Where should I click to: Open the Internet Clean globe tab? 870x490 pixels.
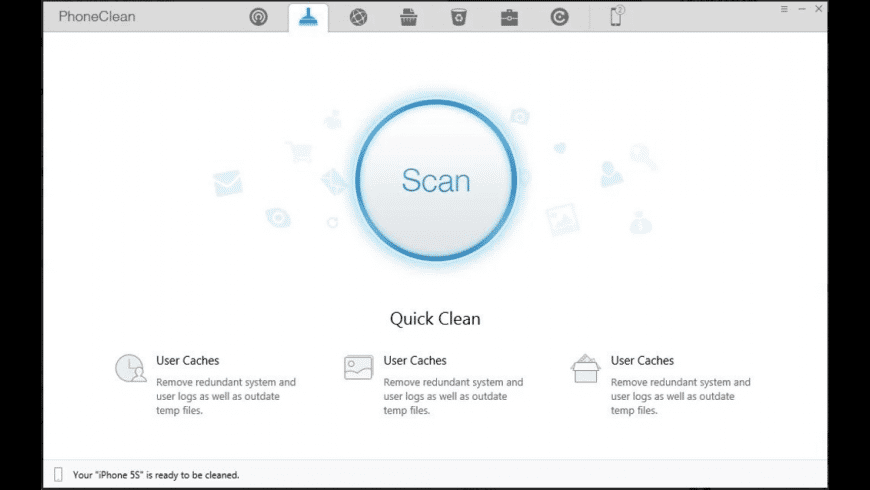(x=358, y=17)
